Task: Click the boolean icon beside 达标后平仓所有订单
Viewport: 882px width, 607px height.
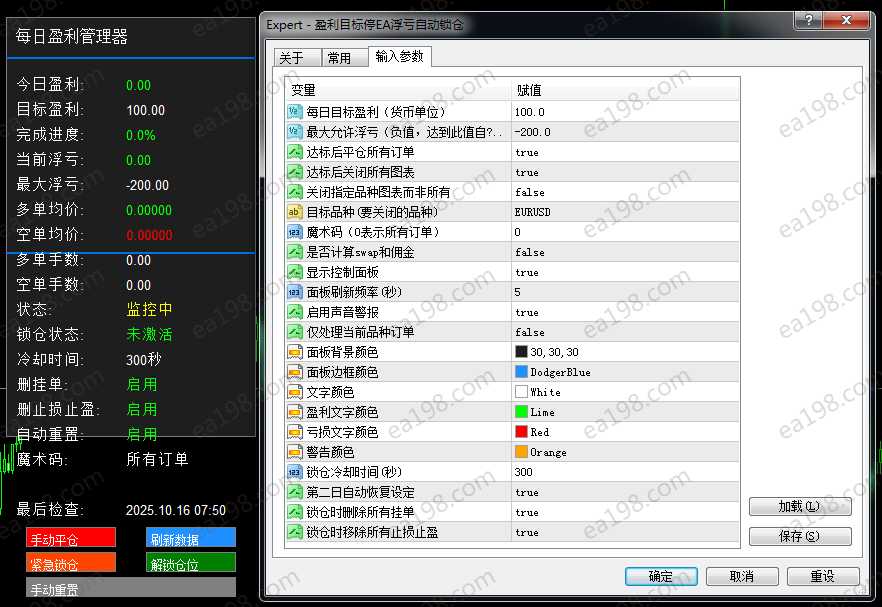Action: coord(295,152)
